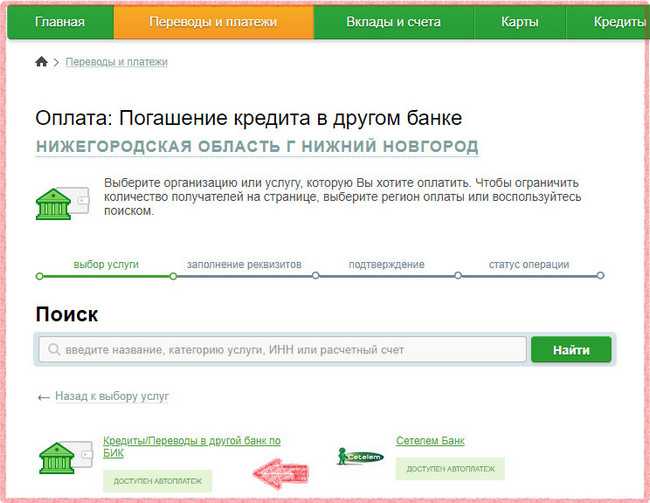Open the Кредиты tab
Screen dimensions: 650x503
click(x=619, y=22)
